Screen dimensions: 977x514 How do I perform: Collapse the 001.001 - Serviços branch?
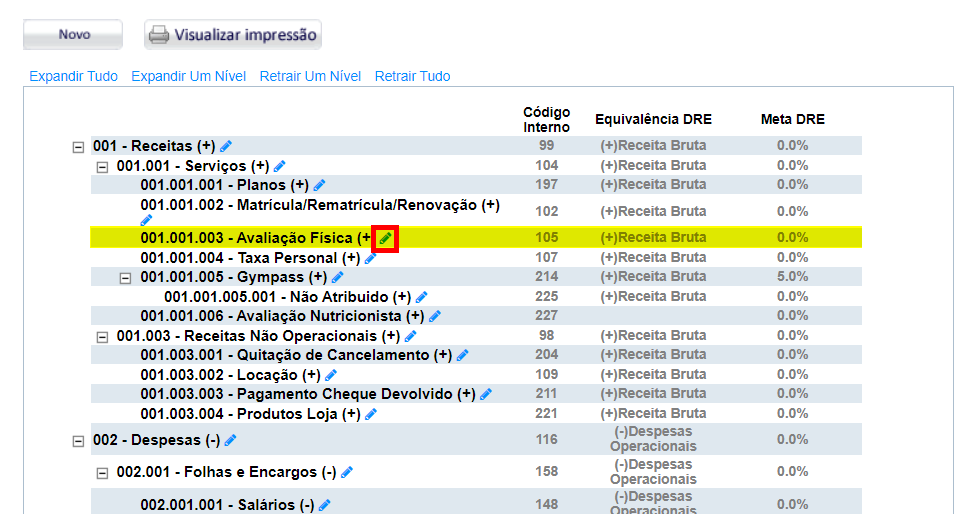[x=102, y=166]
